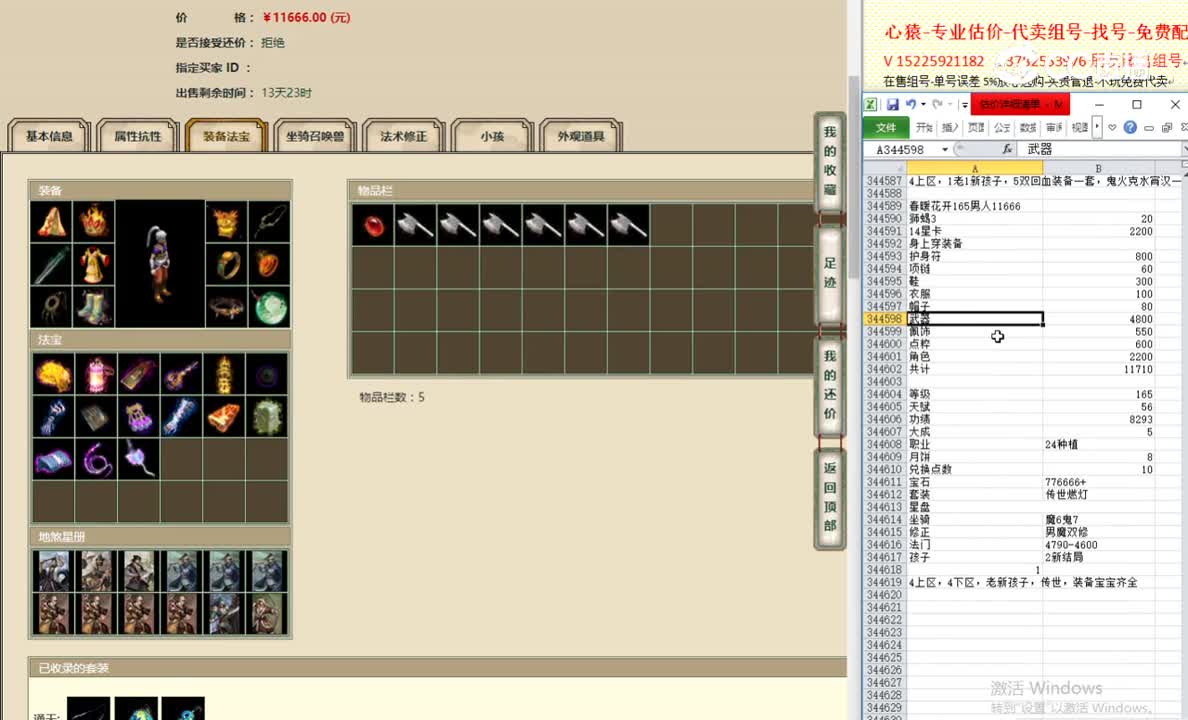1188x720 pixels.
Task: Select the dreamcatcher pendant equipment icon
Action: [52, 307]
